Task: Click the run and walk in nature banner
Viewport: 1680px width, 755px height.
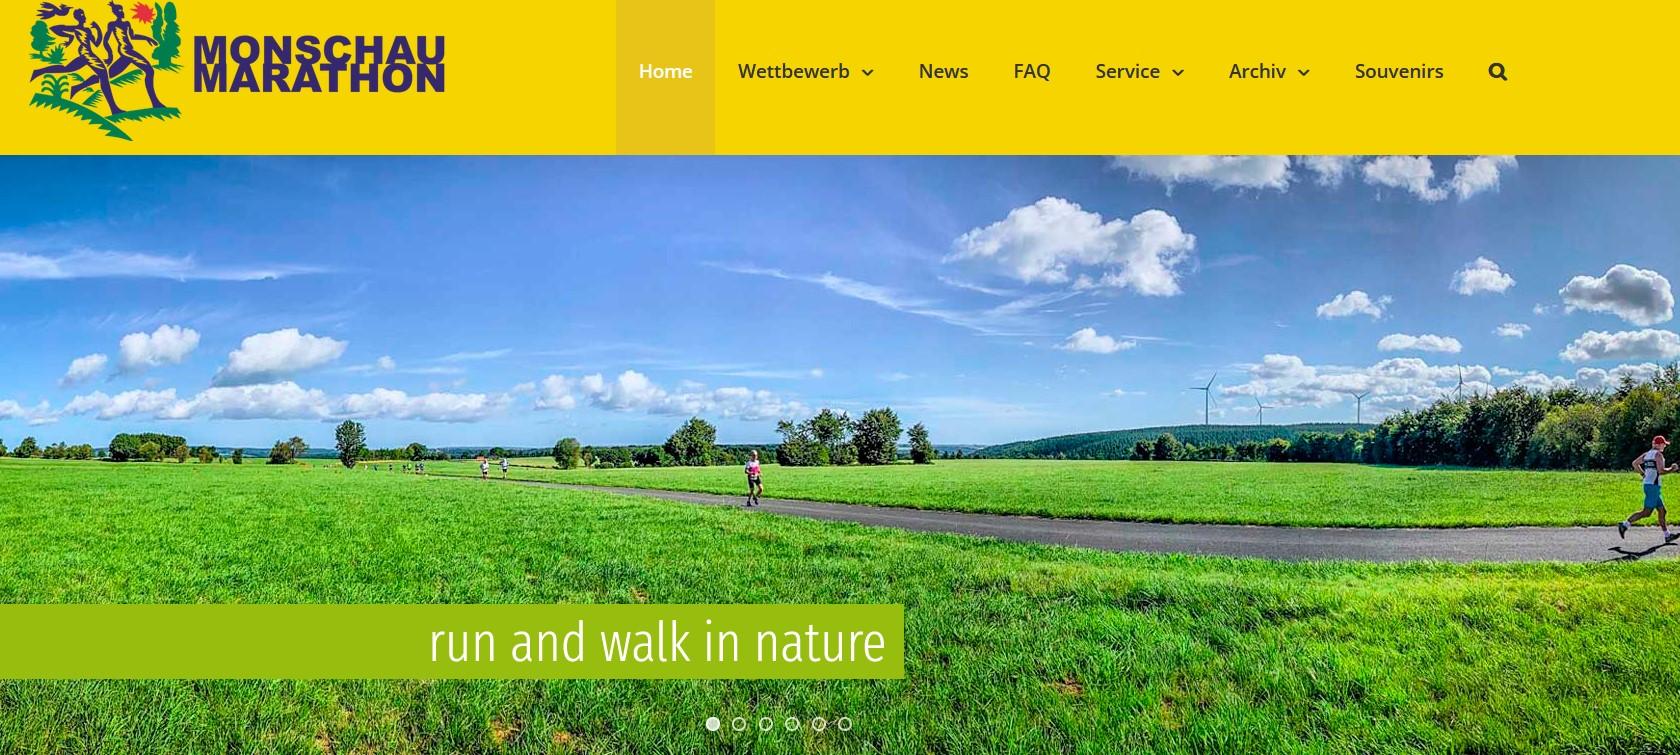Action: tap(452, 642)
